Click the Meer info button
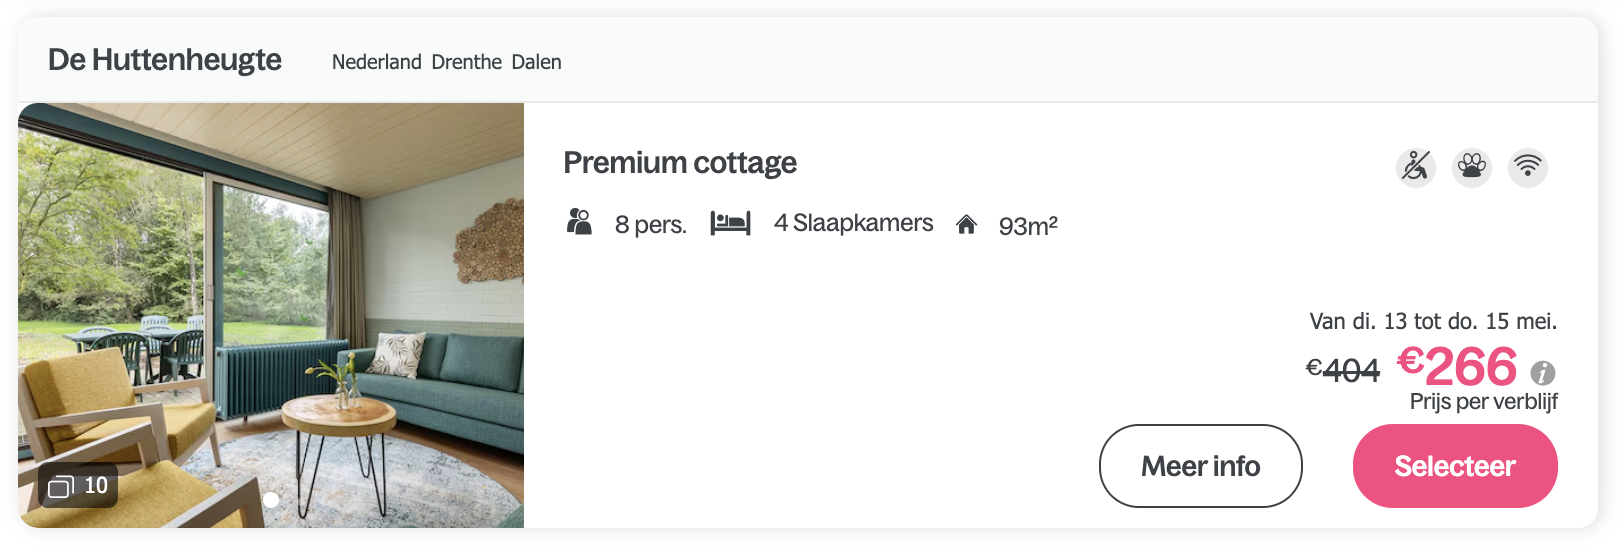Image resolution: width=1624 pixels, height=558 pixels. [1200, 466]
